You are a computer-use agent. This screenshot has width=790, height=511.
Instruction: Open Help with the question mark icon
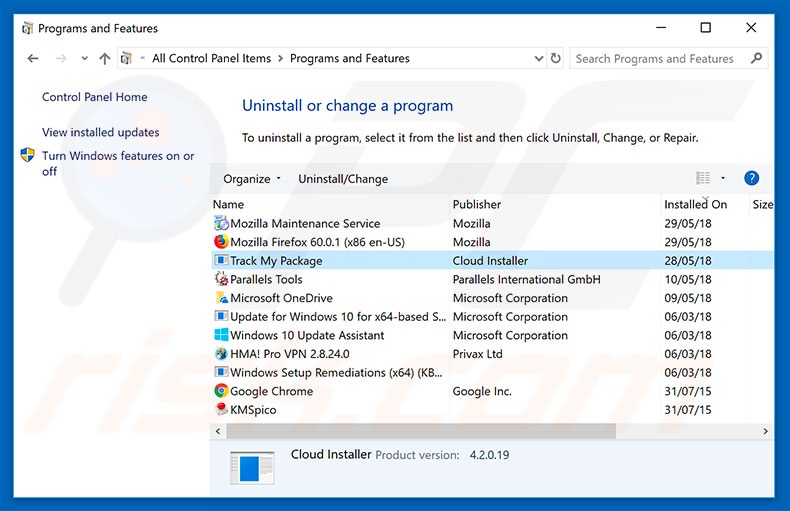click(751, 178)
